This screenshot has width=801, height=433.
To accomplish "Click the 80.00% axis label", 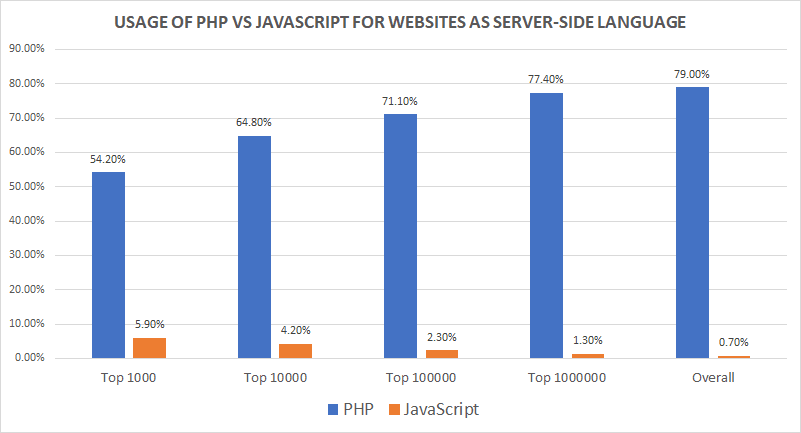I will tap(27, 84).
